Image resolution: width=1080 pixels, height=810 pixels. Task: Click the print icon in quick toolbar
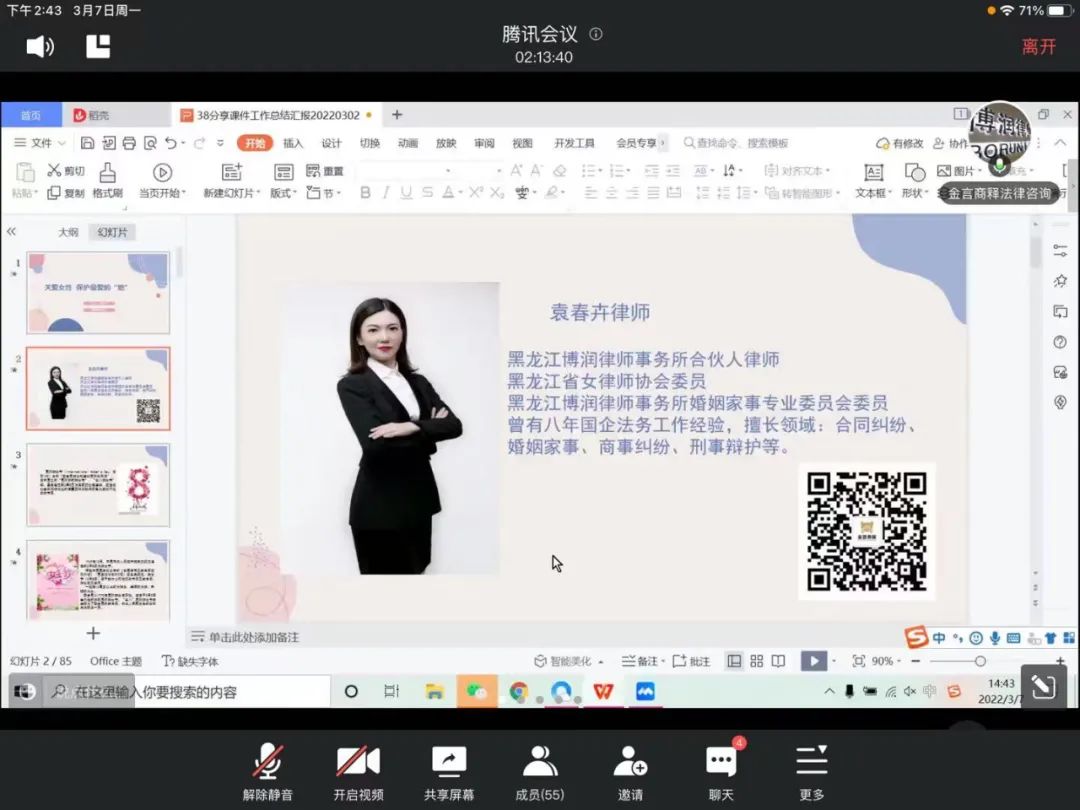(129, 143)
